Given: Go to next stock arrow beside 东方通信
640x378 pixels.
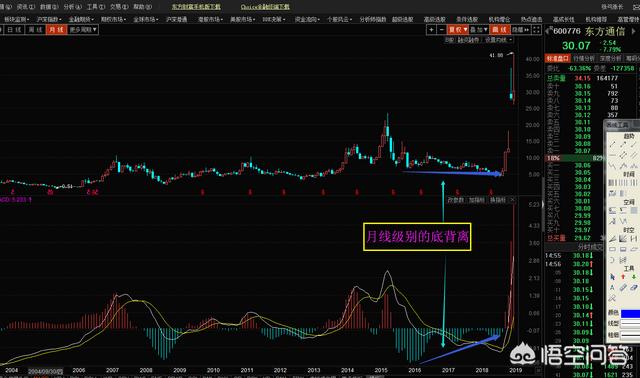Looking at the screenshot, I should 634,31.
